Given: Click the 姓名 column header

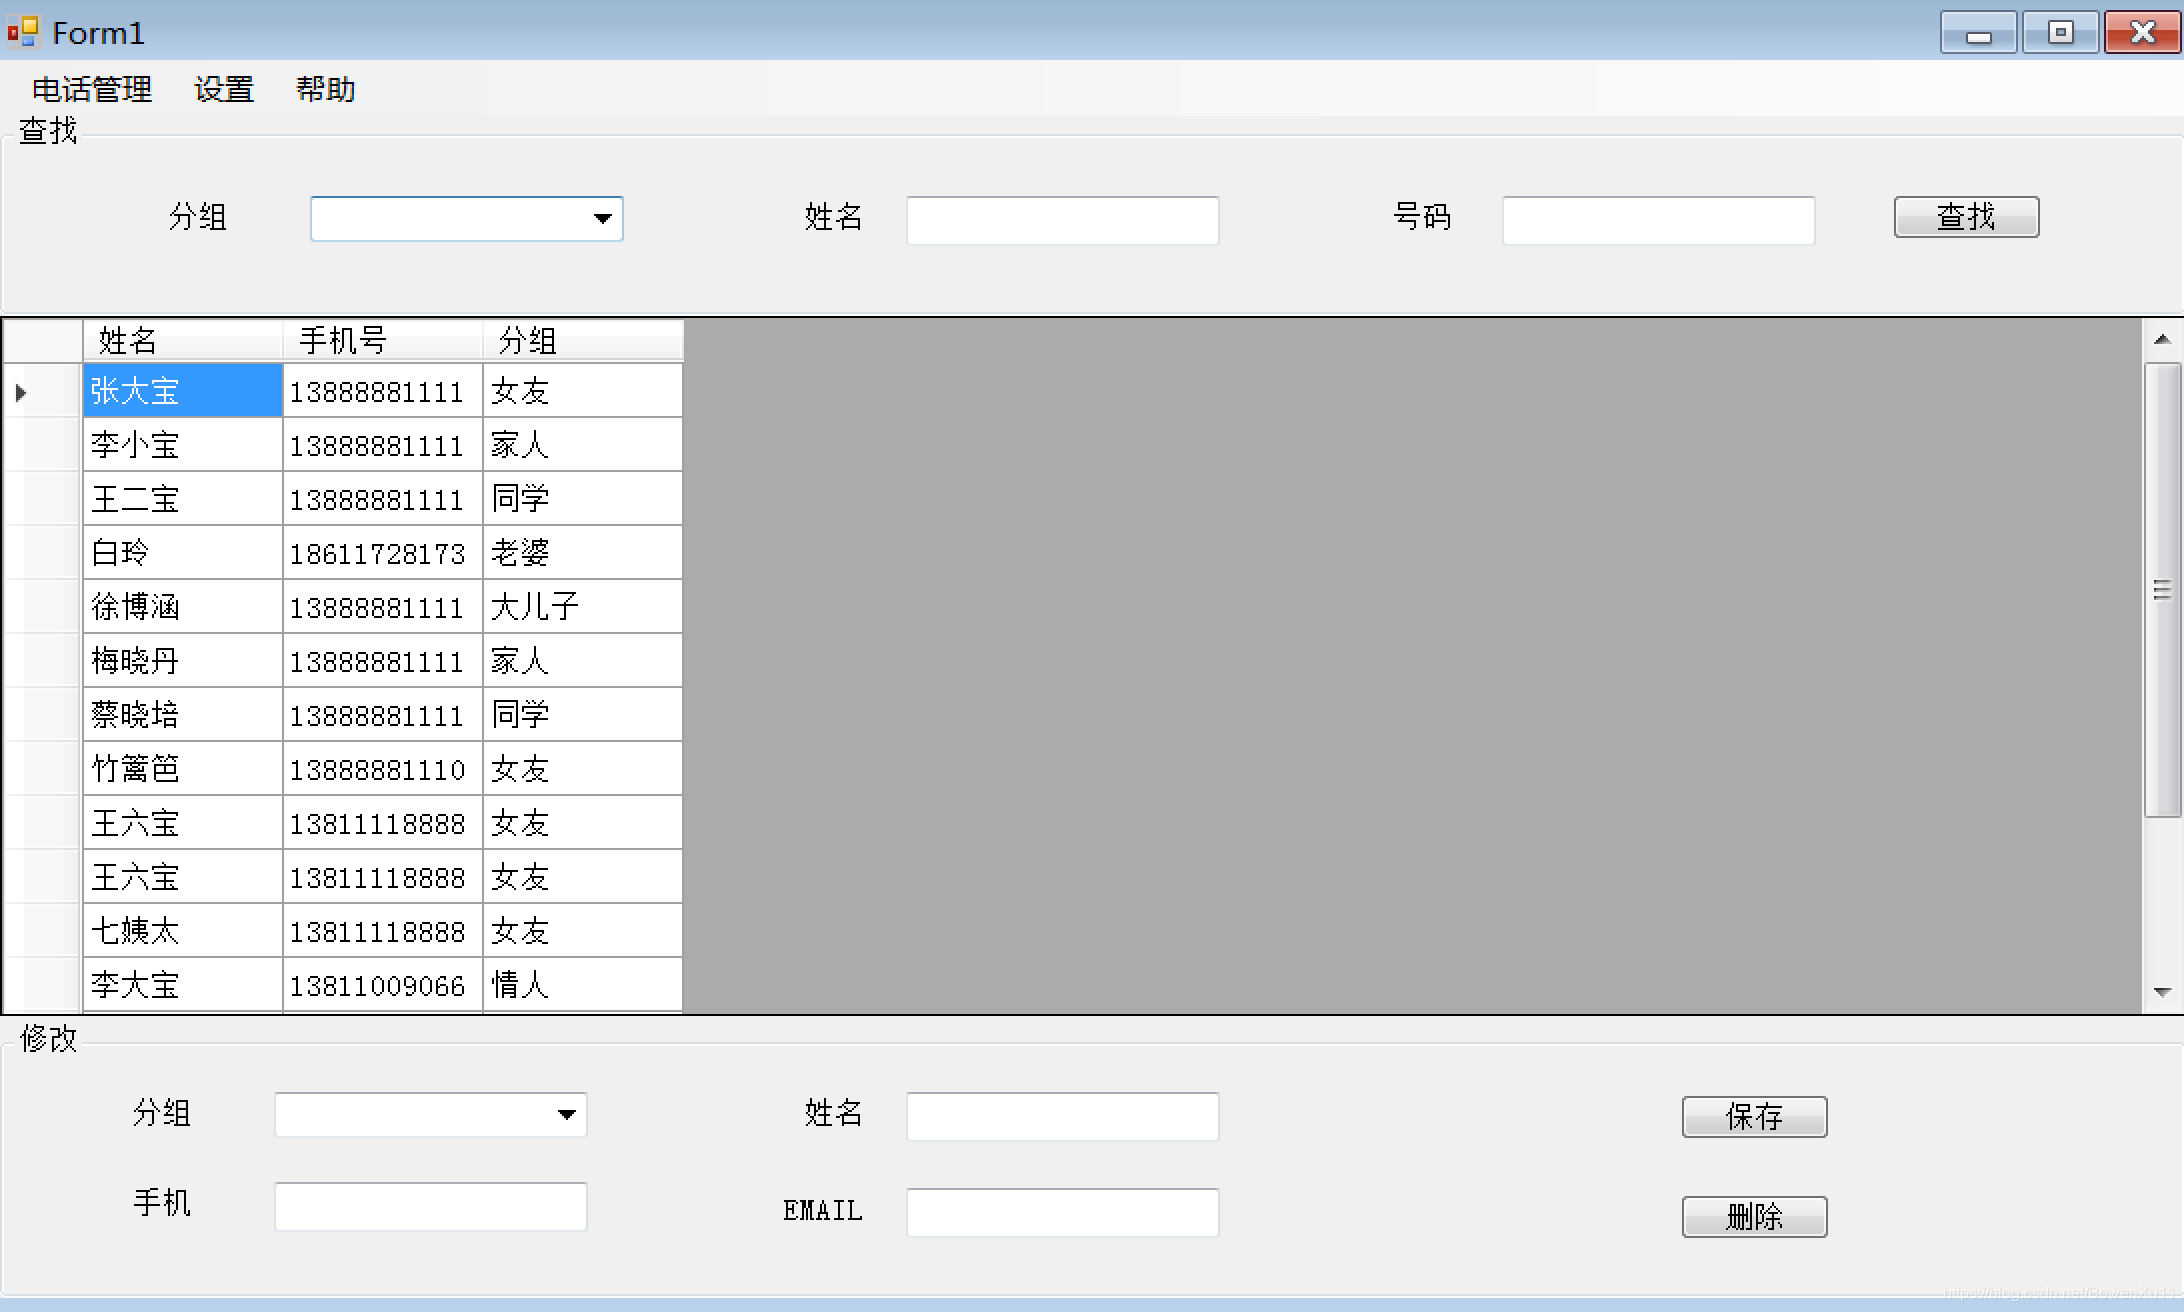Looking at the screenshot, I should pos(183,341).
